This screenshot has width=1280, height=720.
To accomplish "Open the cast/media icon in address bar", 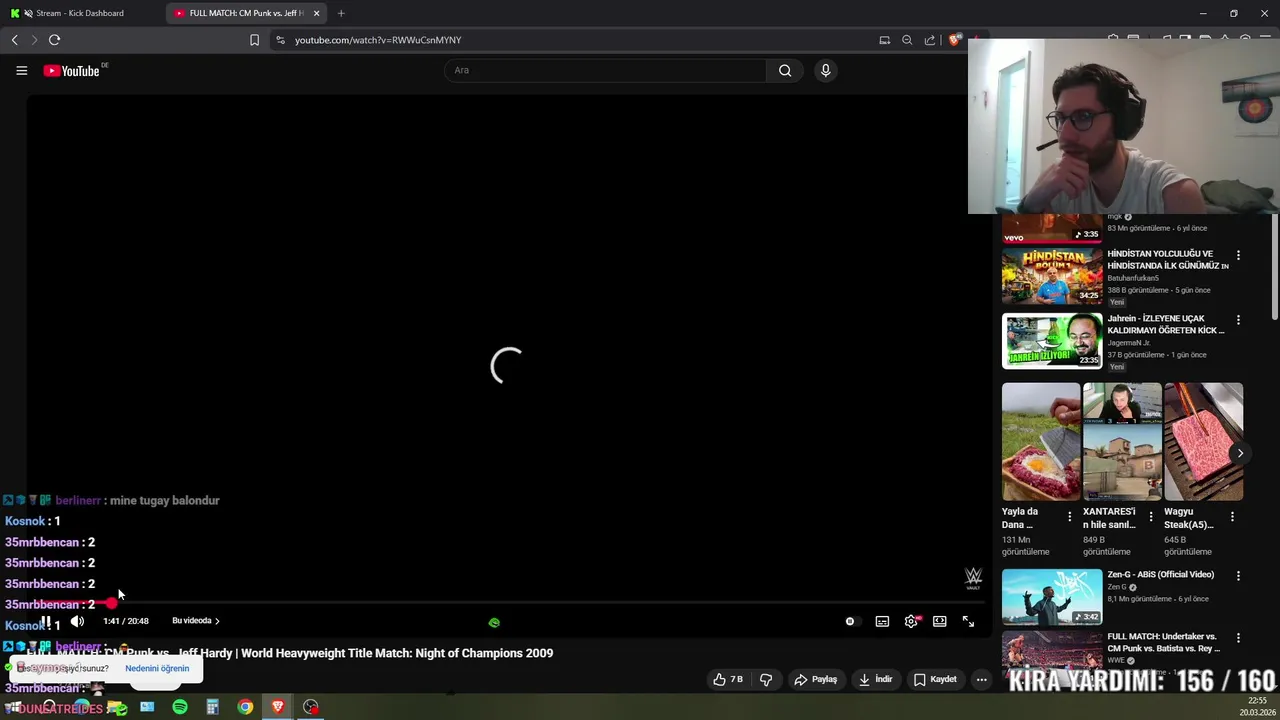I will click(x=884, y=40).
